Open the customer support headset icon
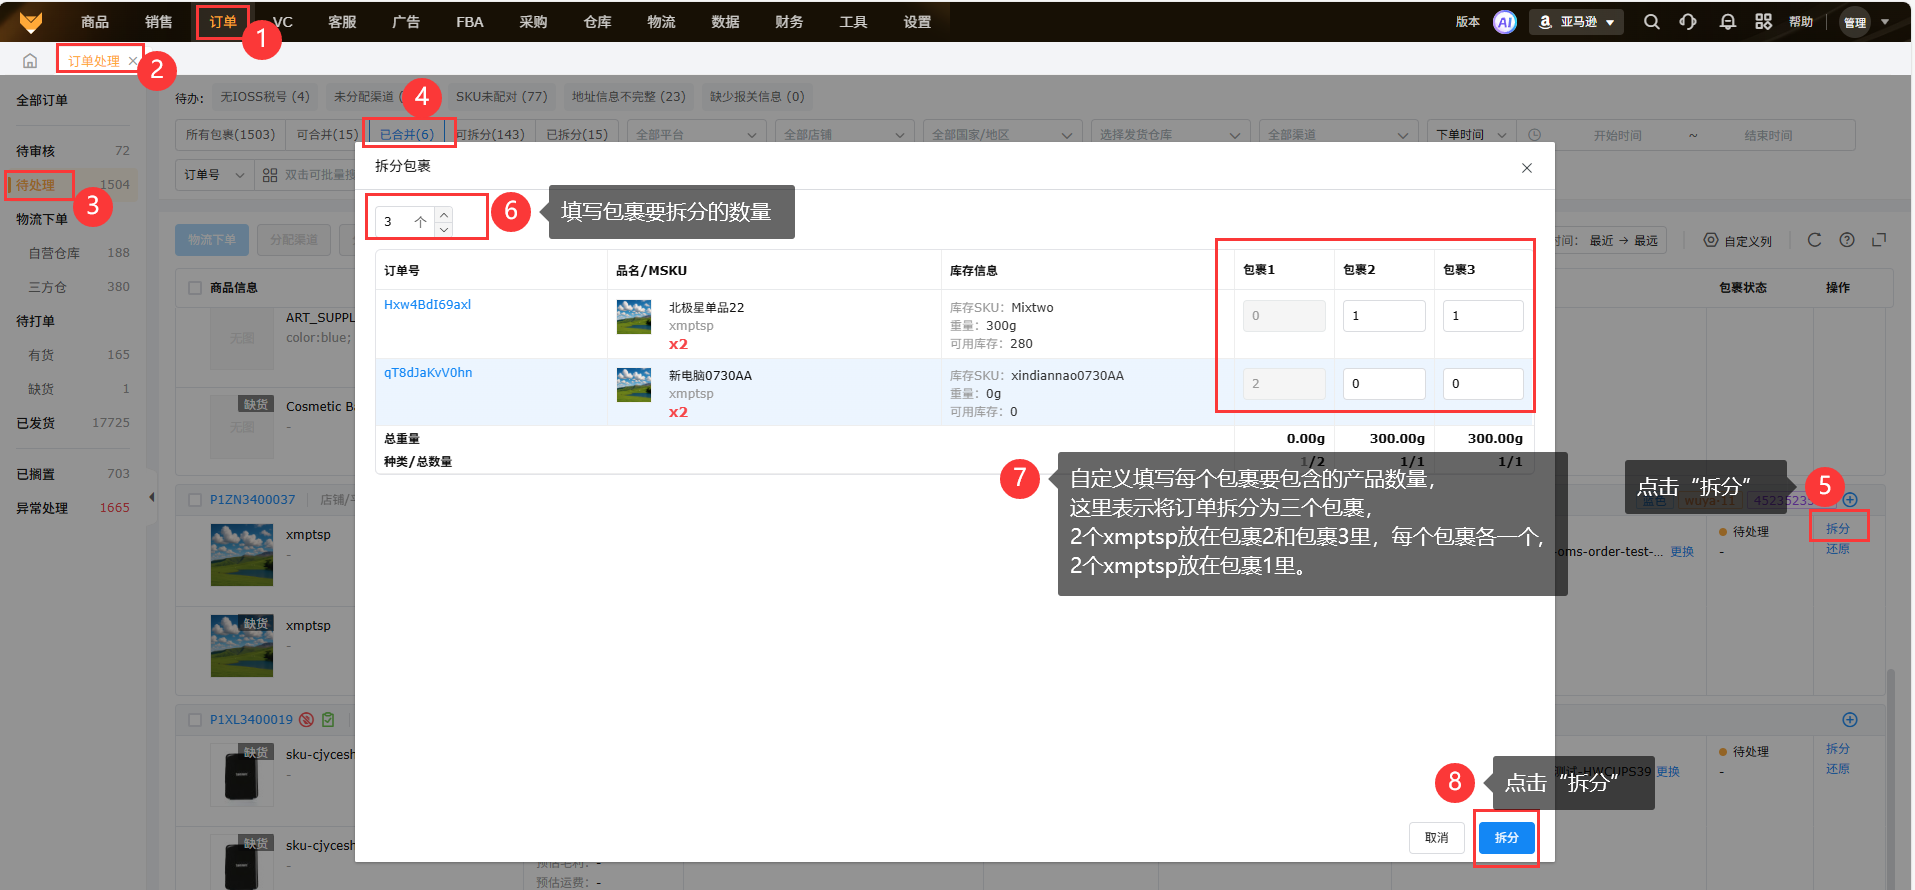The image size is (1915, 890). pyautogui.click(x=1688, y=22)
